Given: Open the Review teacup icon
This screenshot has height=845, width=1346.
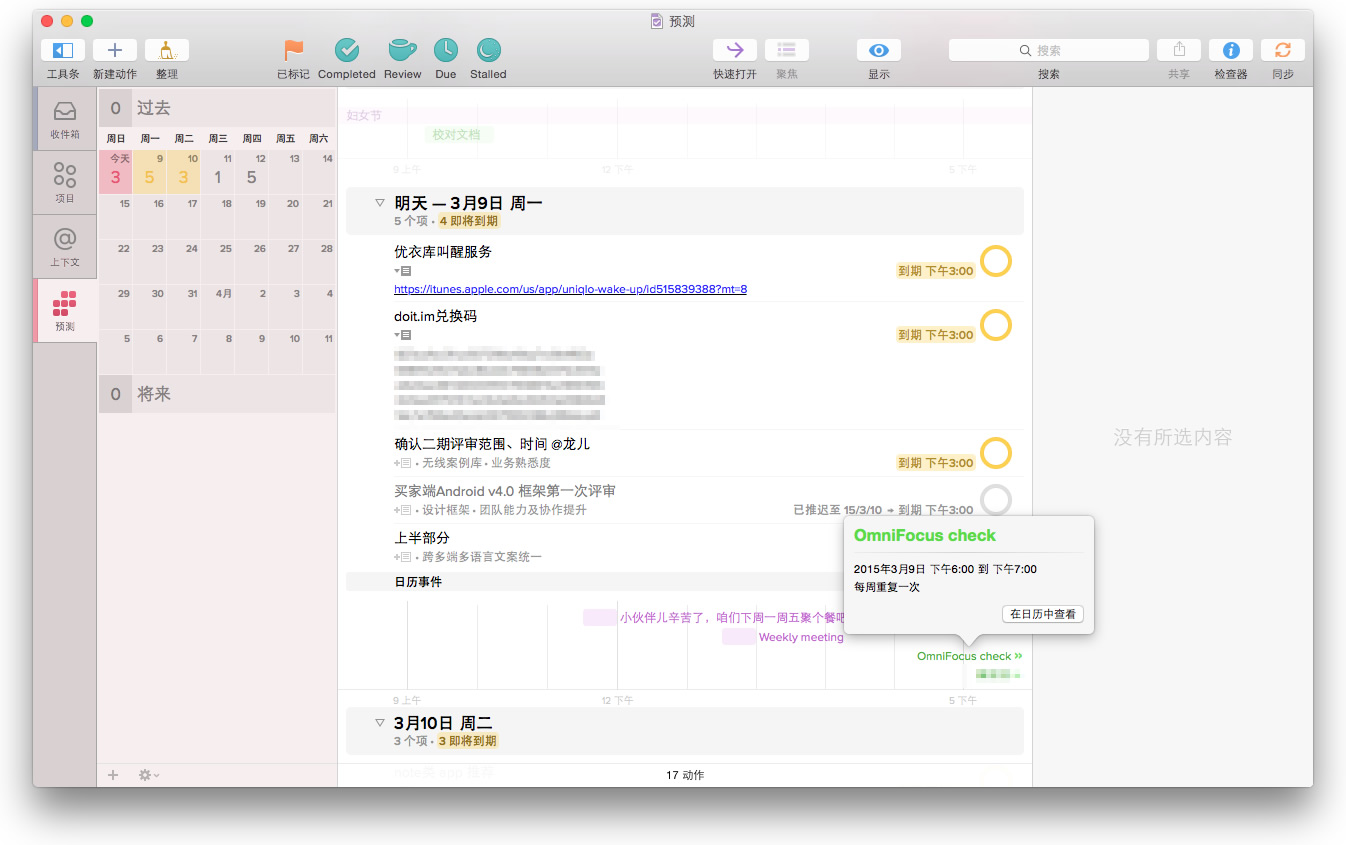Looking at the screenshot, I should [402, 51].
